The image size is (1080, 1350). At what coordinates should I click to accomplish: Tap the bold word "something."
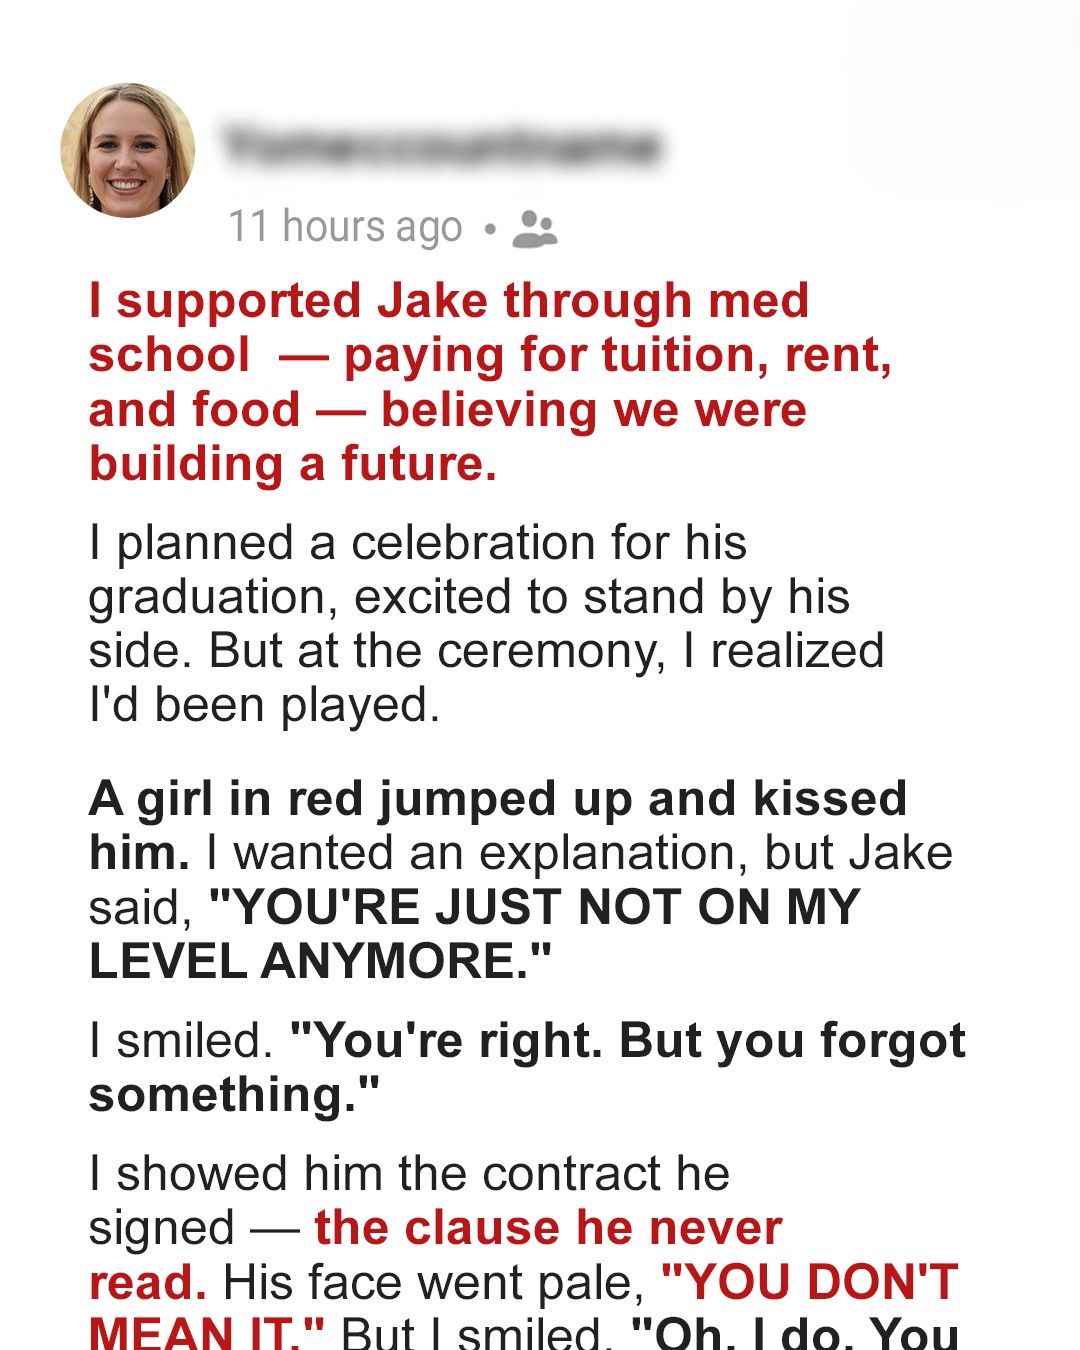click(x=235, y=1095)
